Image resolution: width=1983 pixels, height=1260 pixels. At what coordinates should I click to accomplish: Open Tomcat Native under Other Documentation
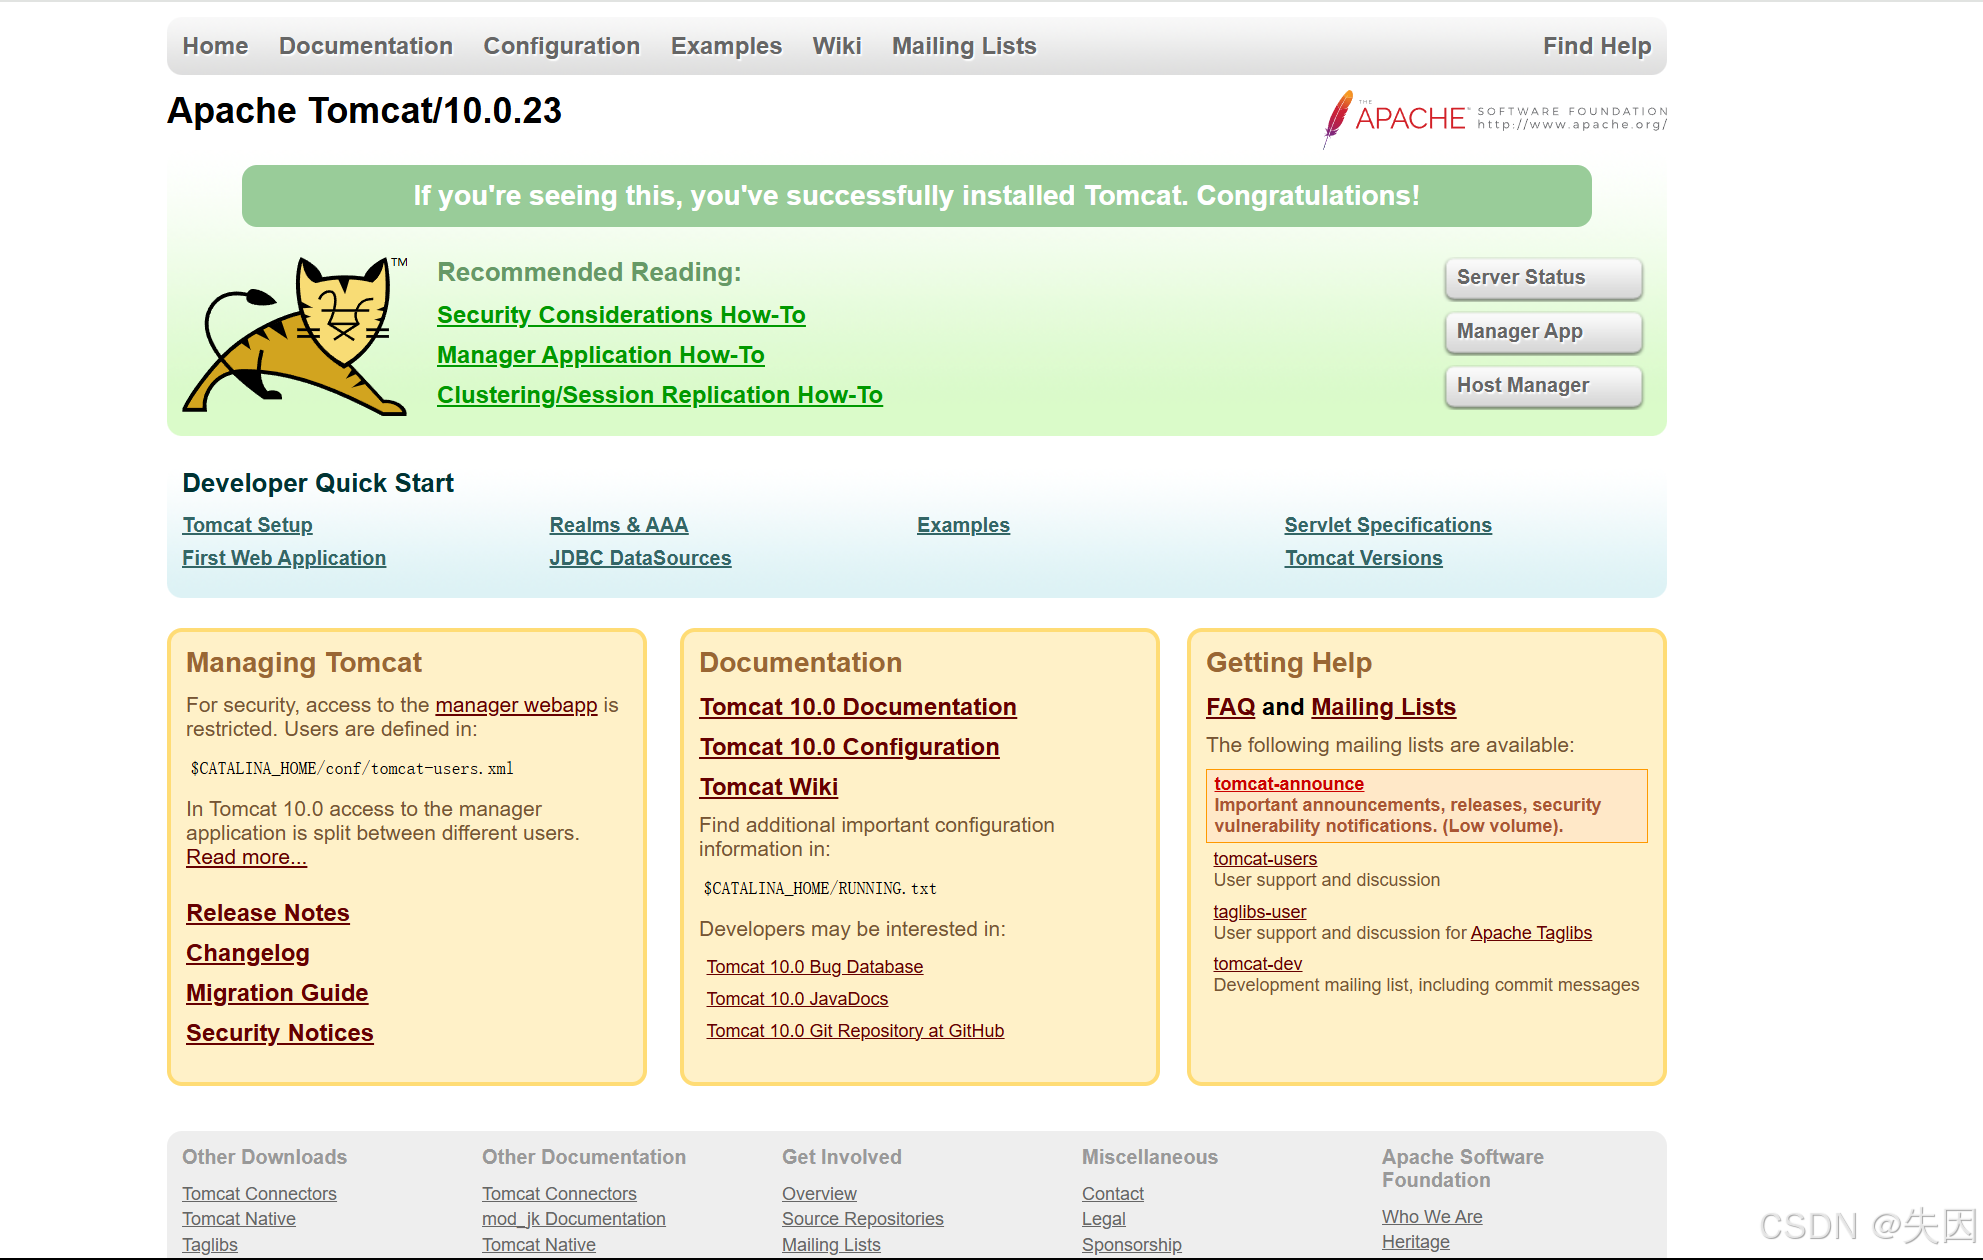(x=539, y=1245)
